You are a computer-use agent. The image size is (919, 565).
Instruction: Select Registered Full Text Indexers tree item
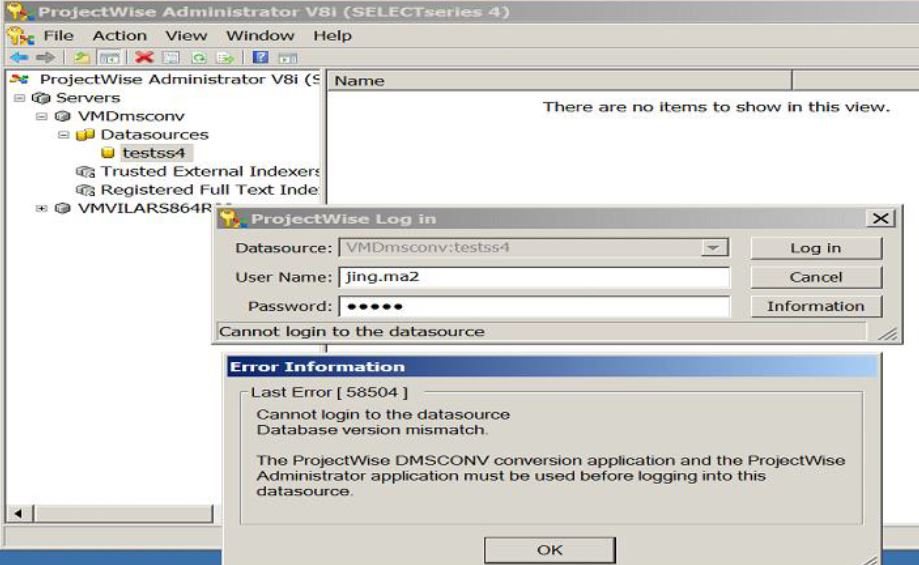[x=210, y=190]
